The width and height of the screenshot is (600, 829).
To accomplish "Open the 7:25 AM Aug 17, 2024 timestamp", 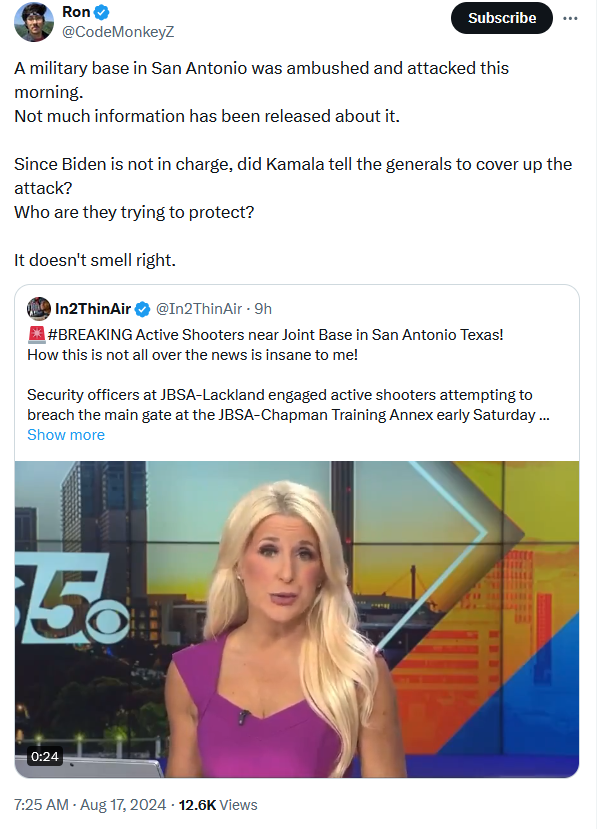I will (x=90, y=805).
